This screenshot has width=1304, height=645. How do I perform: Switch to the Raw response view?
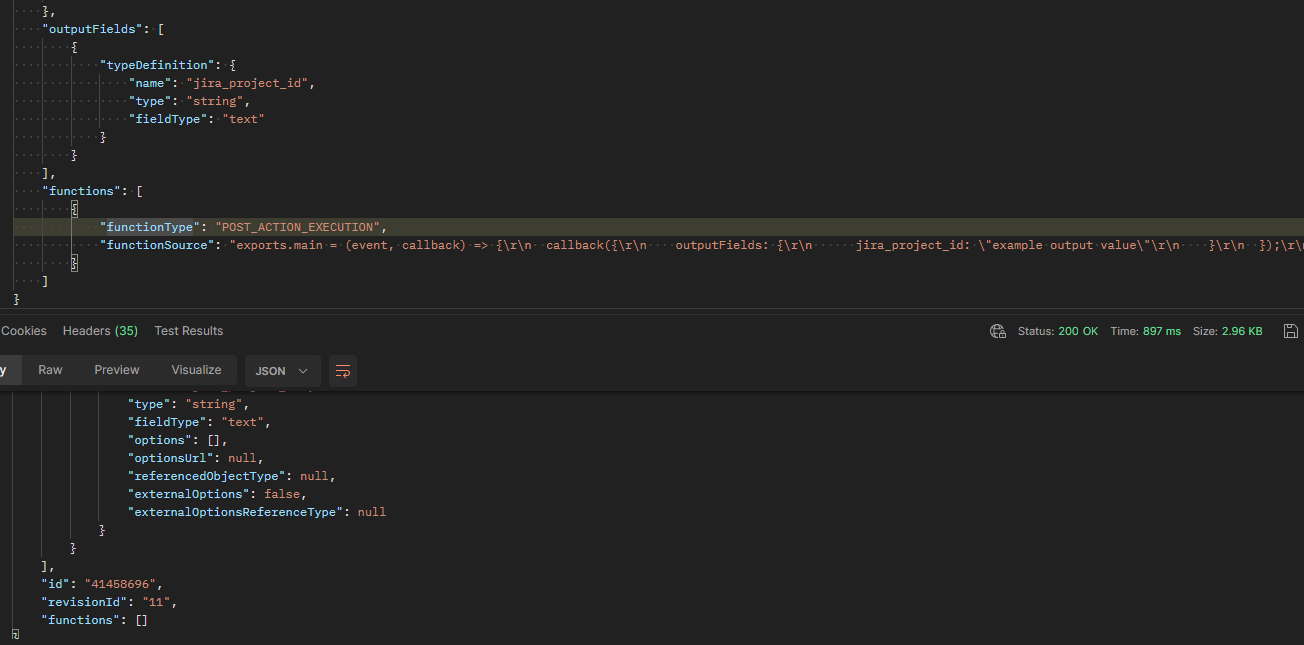pyautogui.click(x=50, y=370)
